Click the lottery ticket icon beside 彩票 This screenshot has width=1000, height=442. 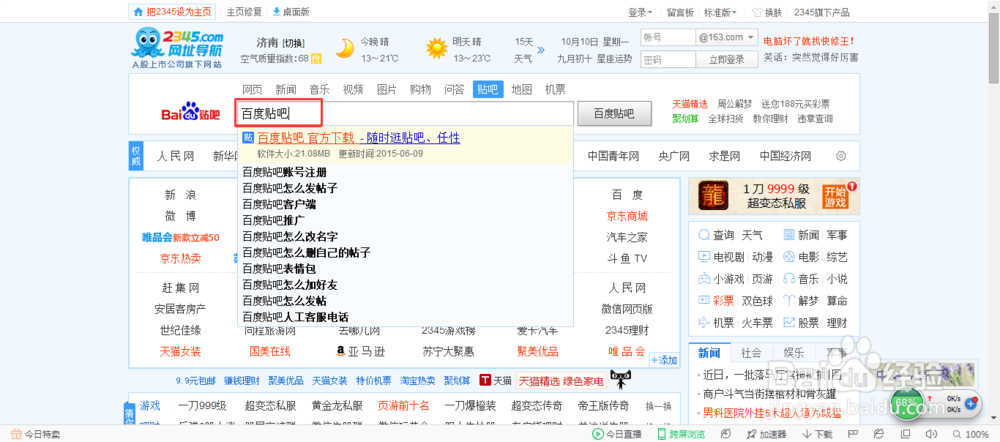coord(703,300)
